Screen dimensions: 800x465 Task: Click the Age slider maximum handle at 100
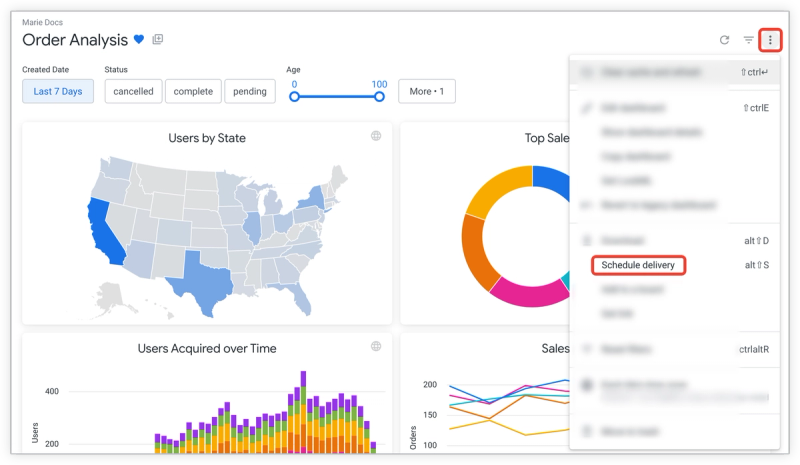[x=379, y=96]
